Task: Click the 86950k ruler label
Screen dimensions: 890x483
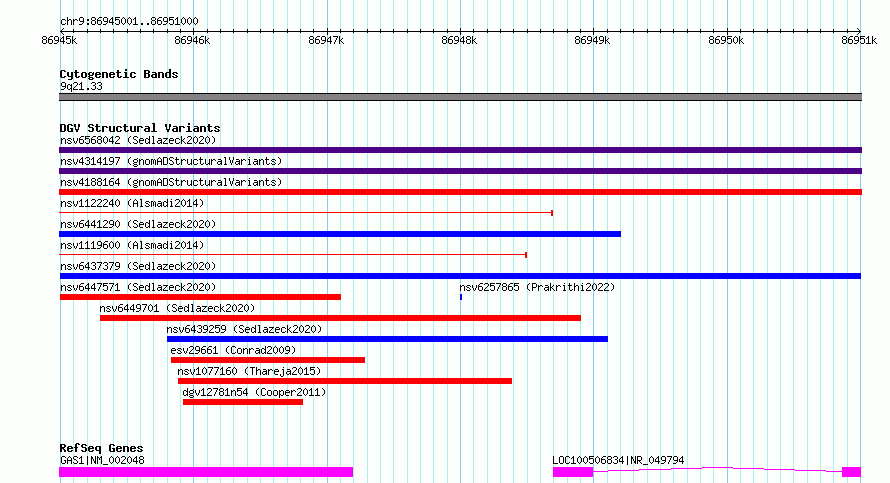Action: [726, 40]
